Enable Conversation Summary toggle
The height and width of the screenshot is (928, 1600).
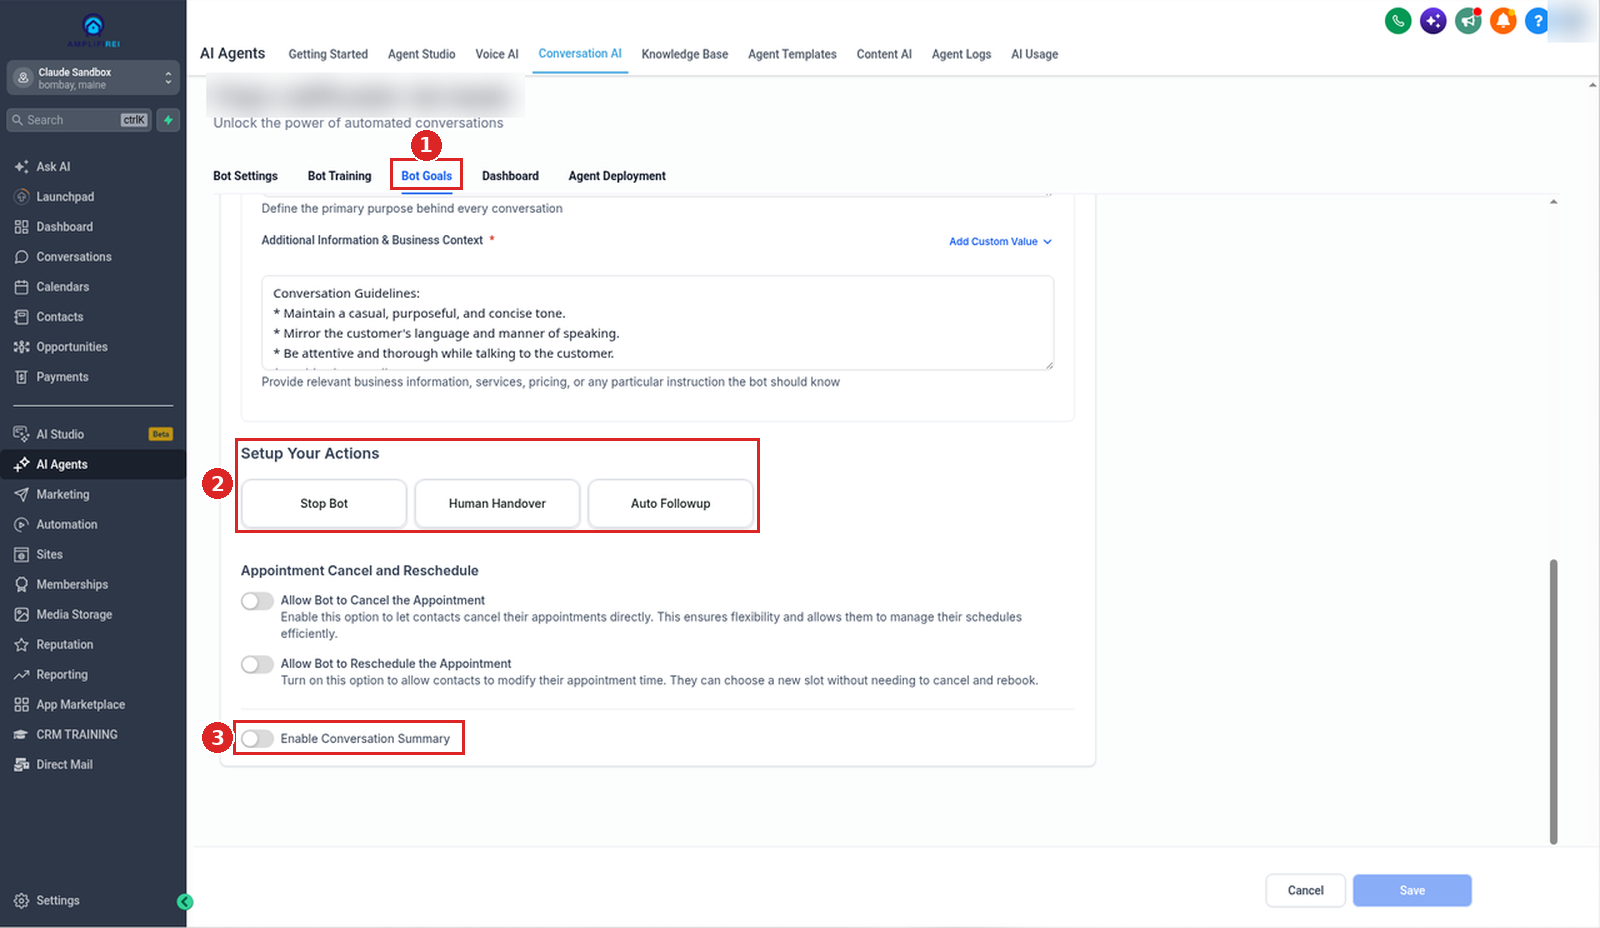[257, 738]
